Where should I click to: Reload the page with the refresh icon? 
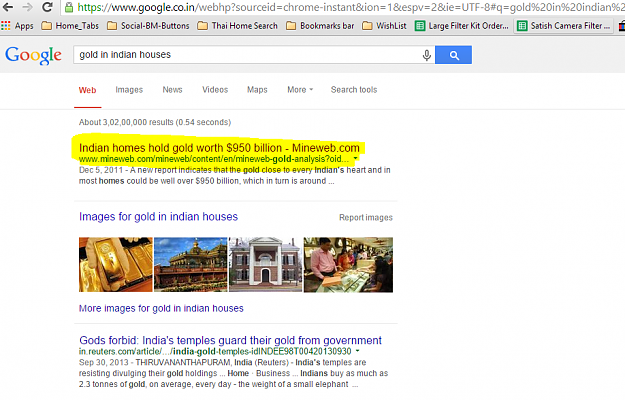47,7
